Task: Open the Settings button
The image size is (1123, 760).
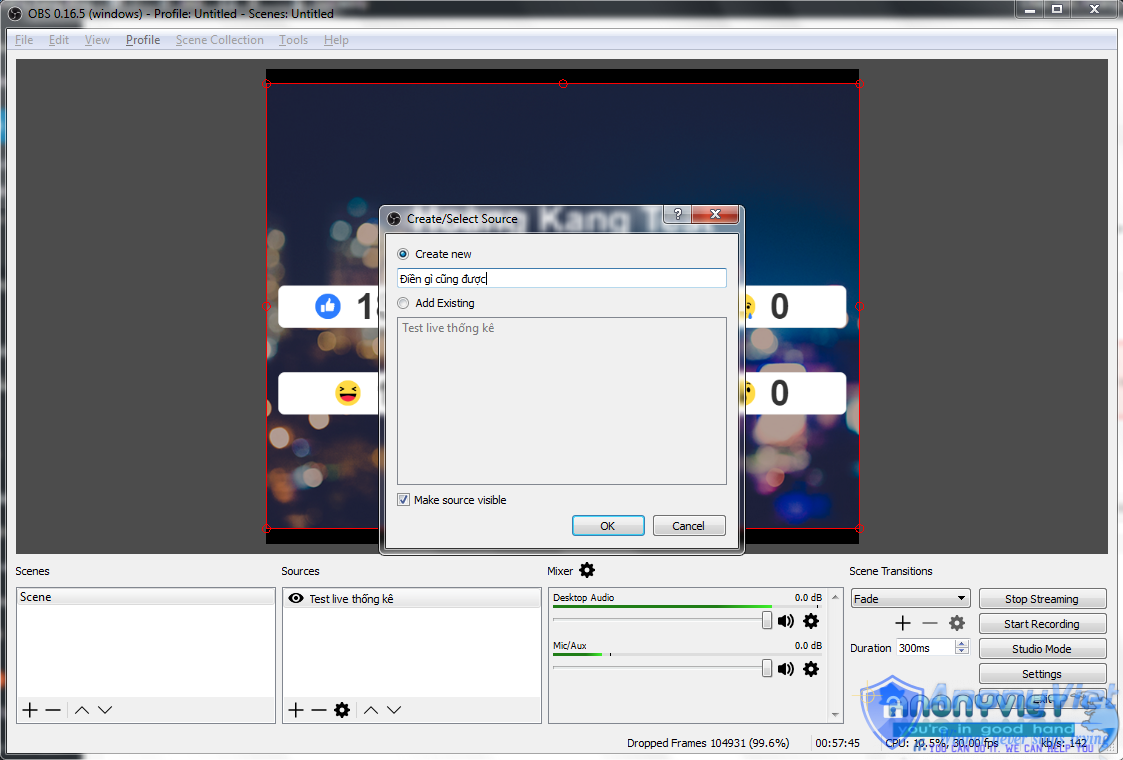Action: tap(1042, 674)
